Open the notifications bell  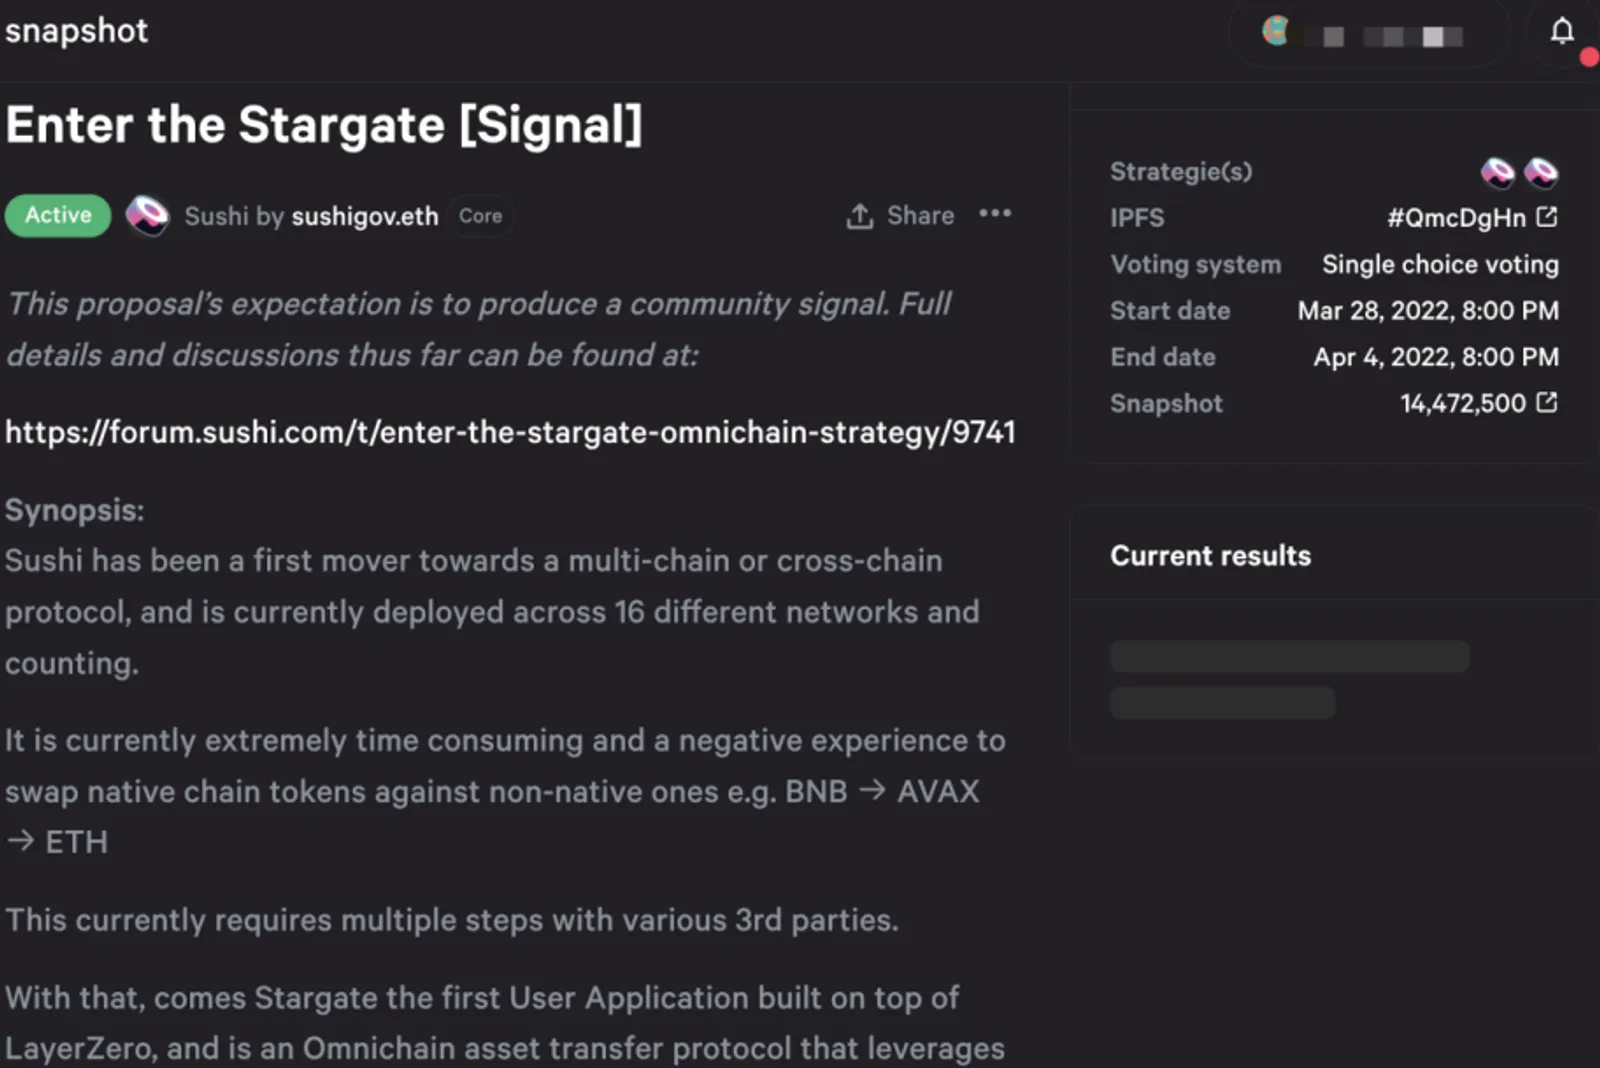click(1562, 32)
